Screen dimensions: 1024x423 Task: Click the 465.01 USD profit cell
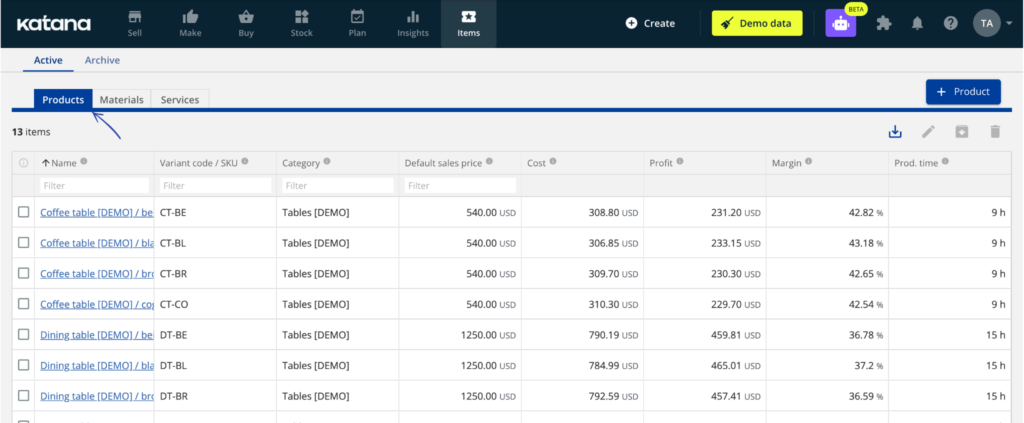tap(705, 365)
